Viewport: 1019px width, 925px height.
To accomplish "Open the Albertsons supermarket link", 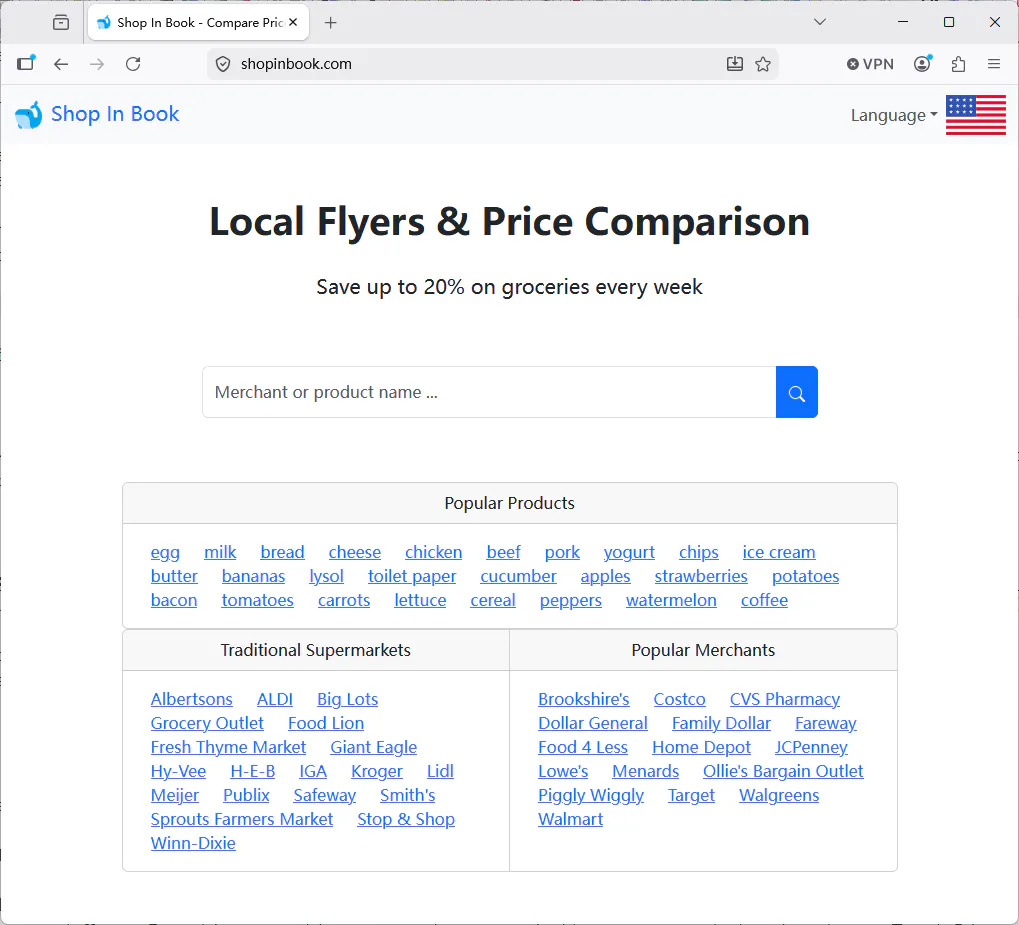I will pyautogui.click(x=192, y=699).
